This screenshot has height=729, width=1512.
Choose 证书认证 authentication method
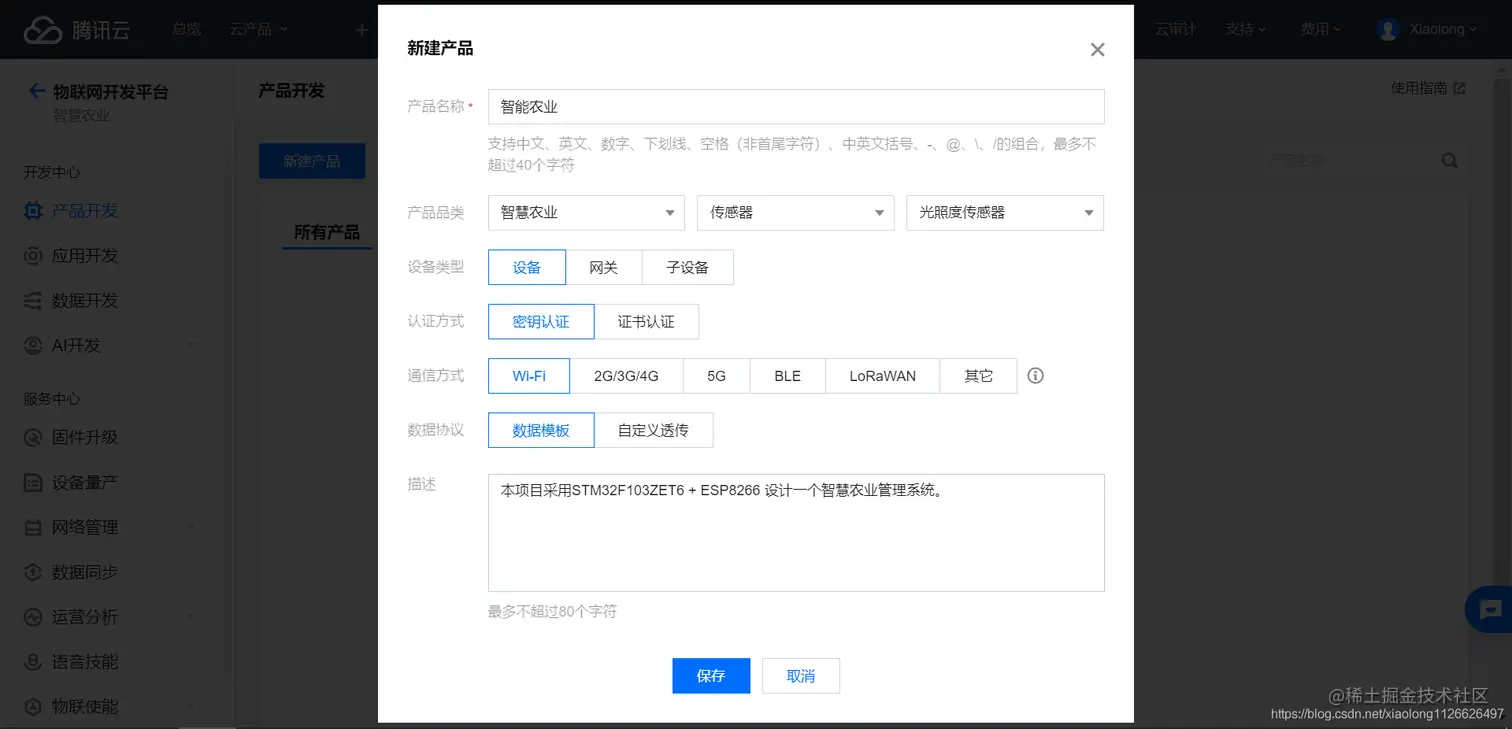coord(646,321)
